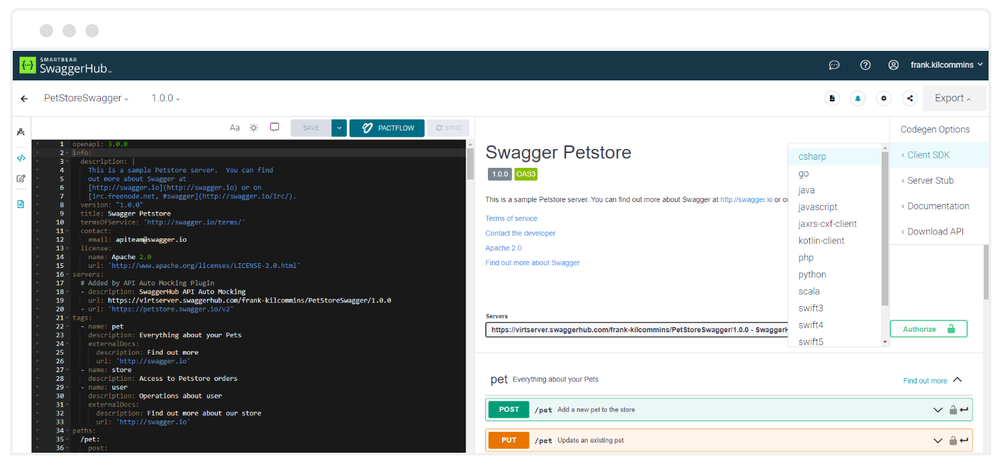Click the SYNC button

448,128
